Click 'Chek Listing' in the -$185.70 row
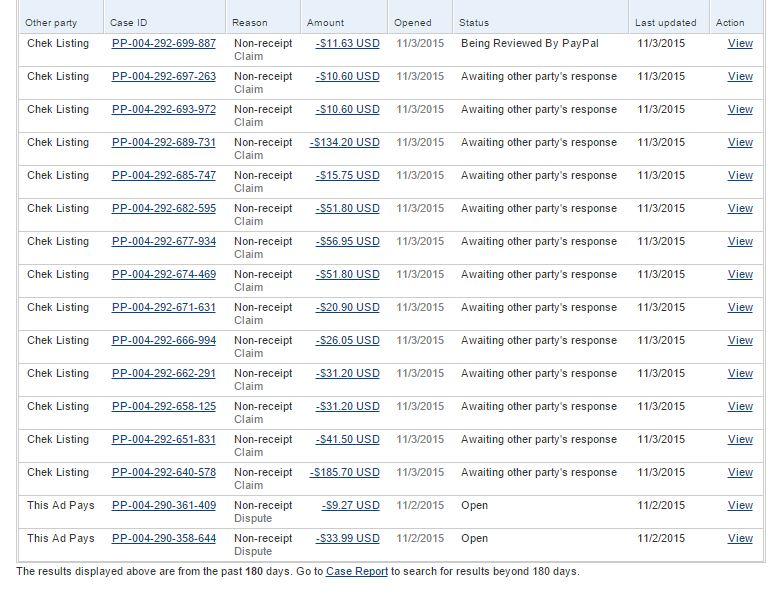The width and height of the screenshot is (782, 591). pyautogui.click(x=58, y=472)
